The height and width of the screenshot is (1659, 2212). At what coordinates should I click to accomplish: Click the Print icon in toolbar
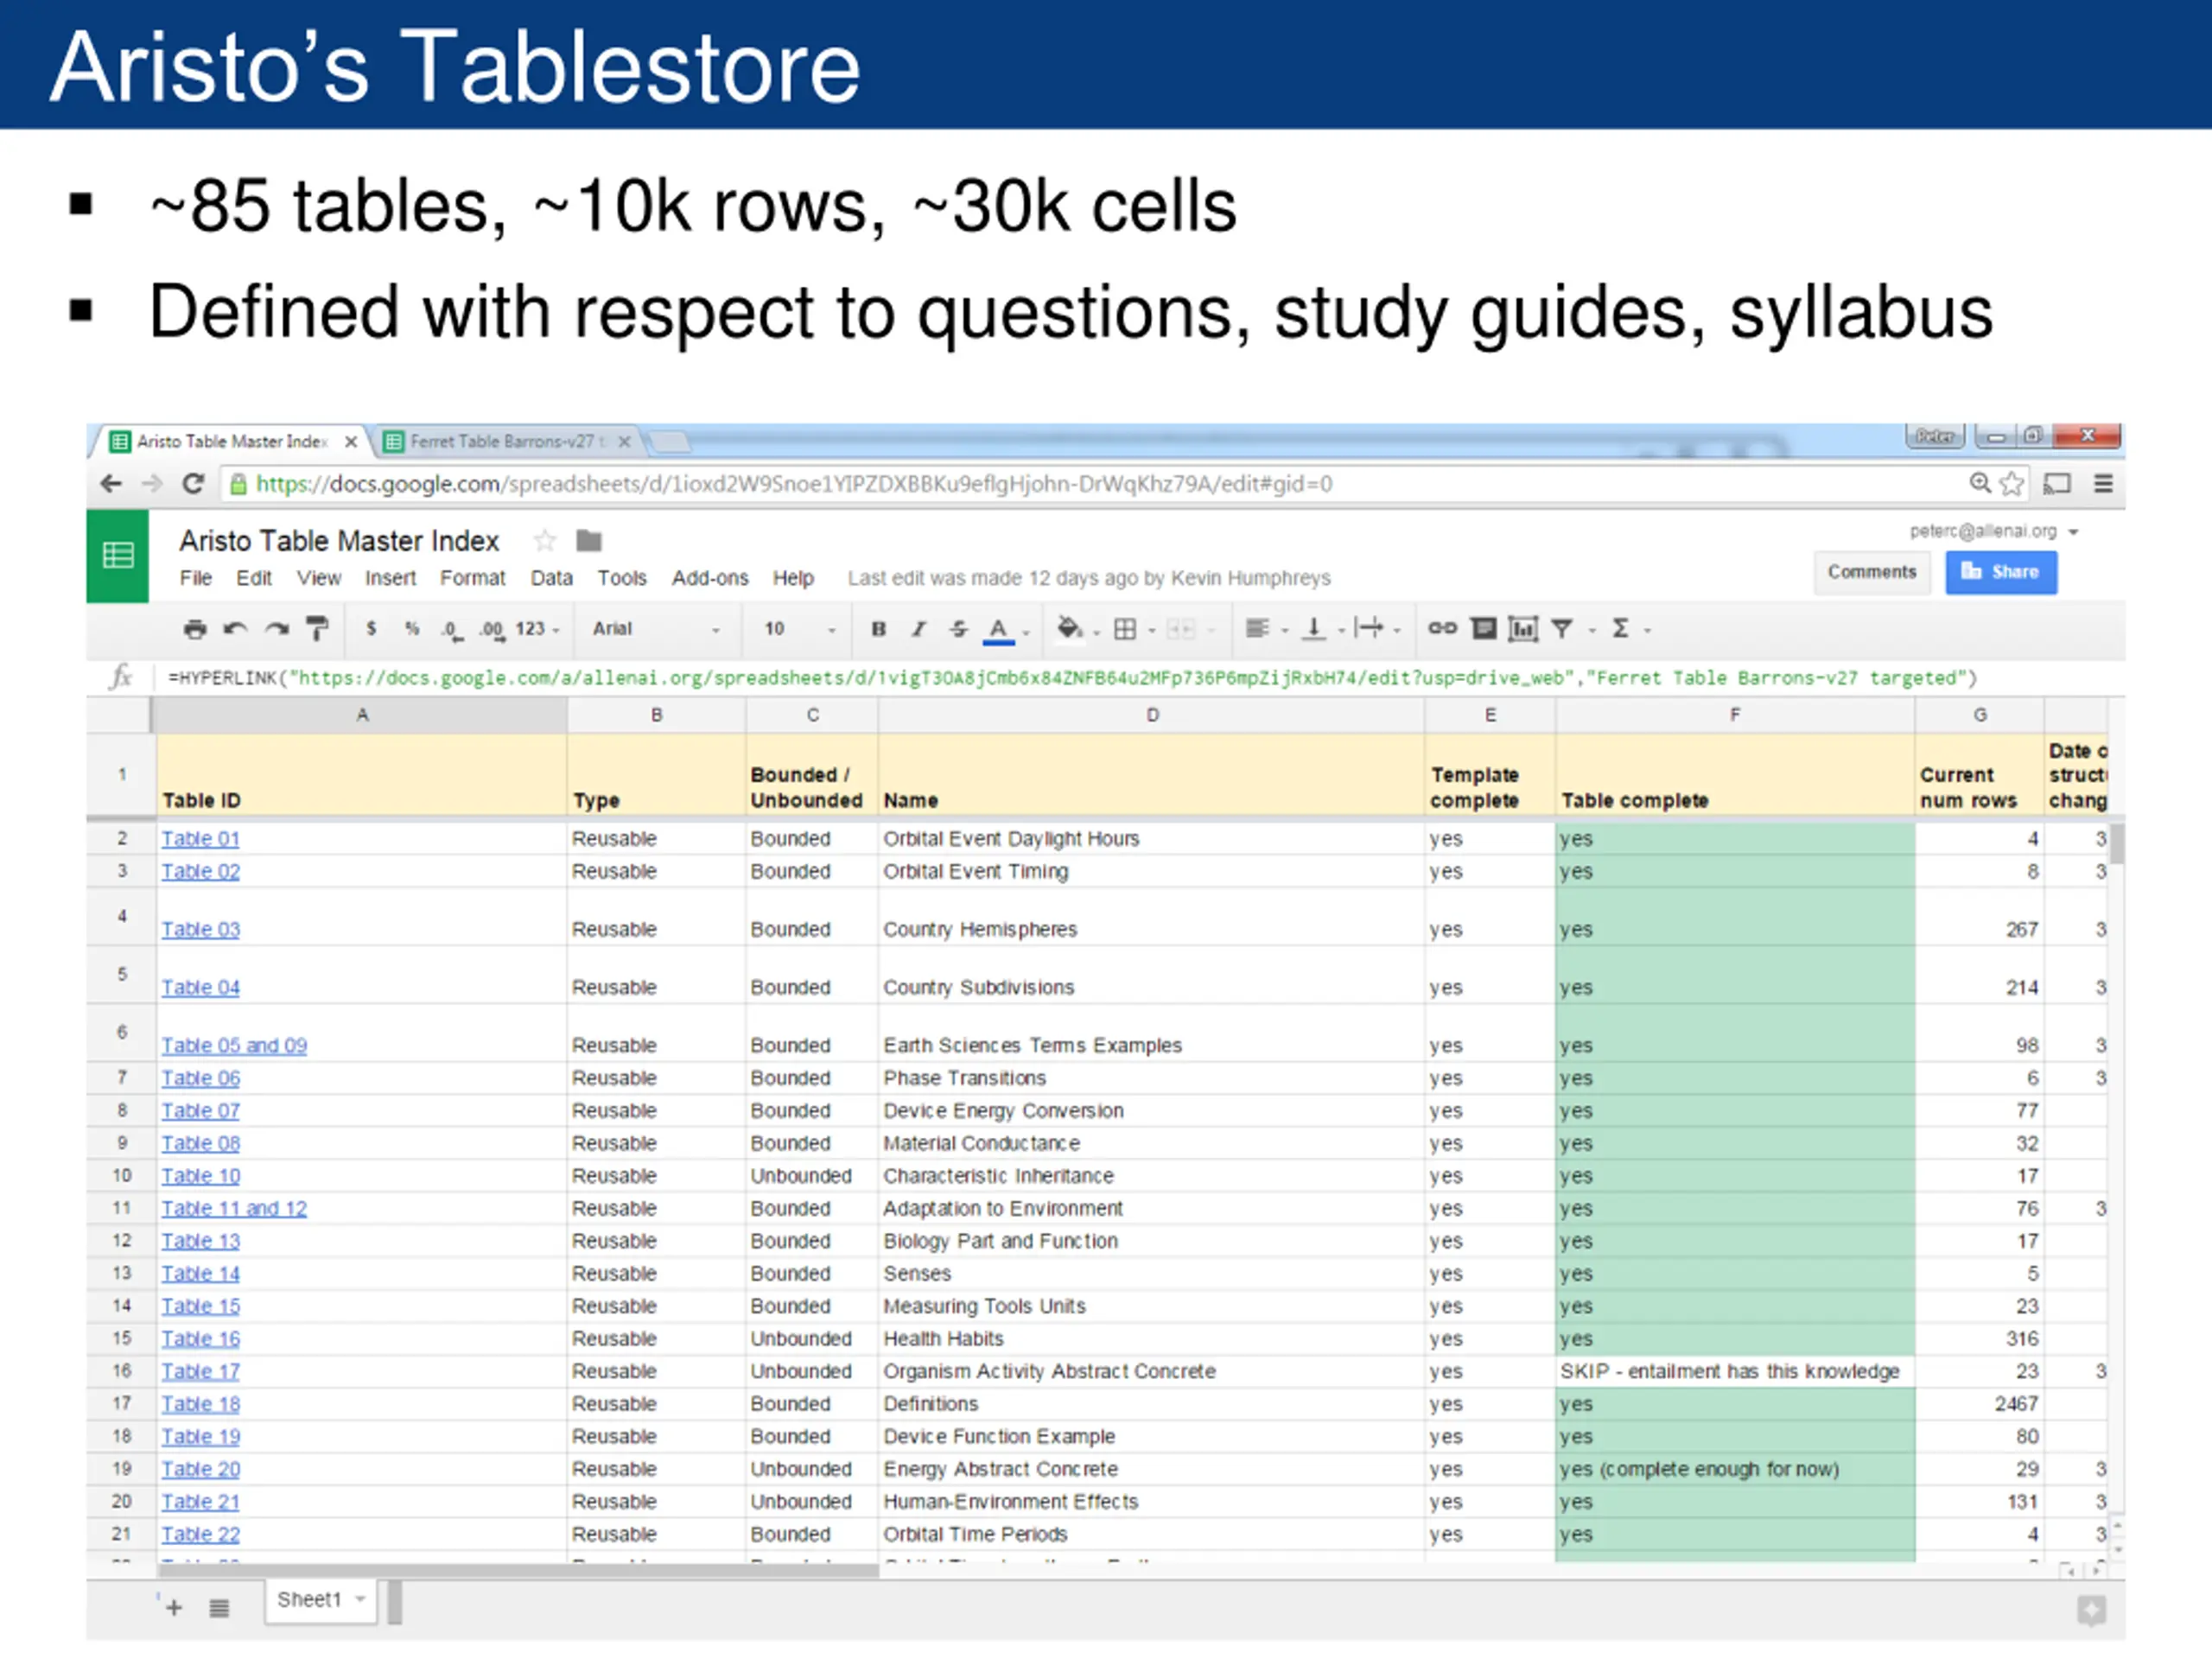(195, 629)
